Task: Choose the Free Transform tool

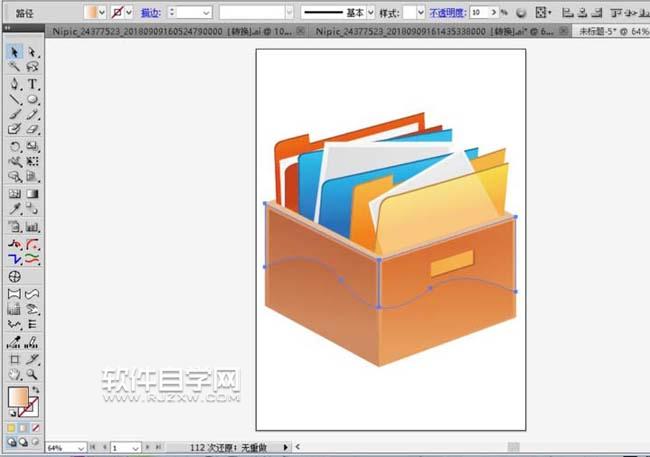Action: 32,161
